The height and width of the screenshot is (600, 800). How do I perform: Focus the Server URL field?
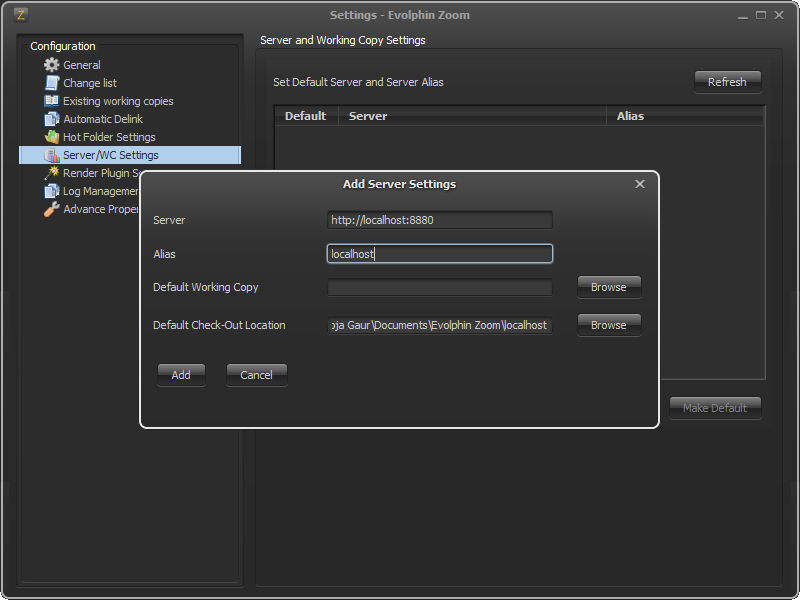440,220
